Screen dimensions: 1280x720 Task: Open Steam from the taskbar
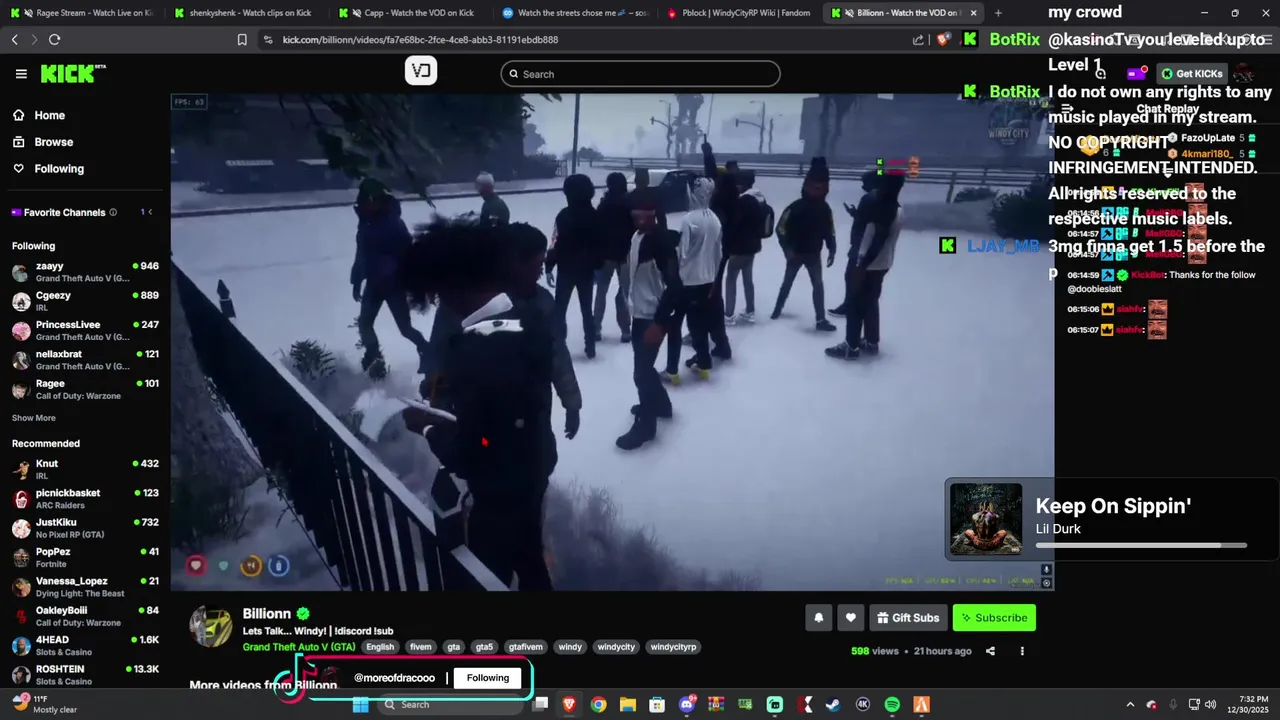coord(833,705)
